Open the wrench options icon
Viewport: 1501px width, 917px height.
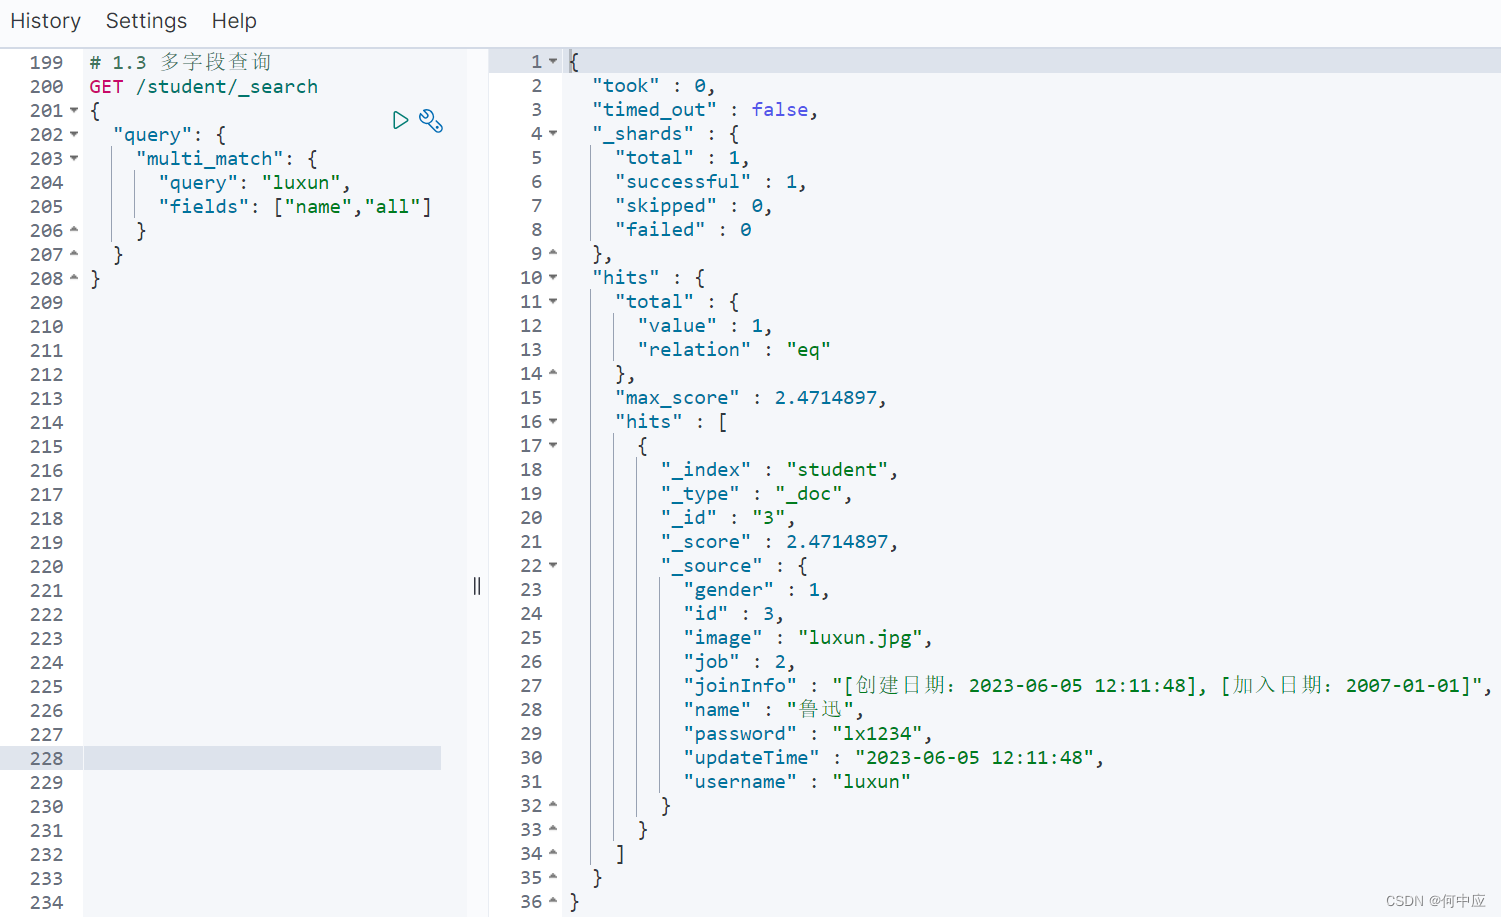pyautogui.click(x=431, y=121)
